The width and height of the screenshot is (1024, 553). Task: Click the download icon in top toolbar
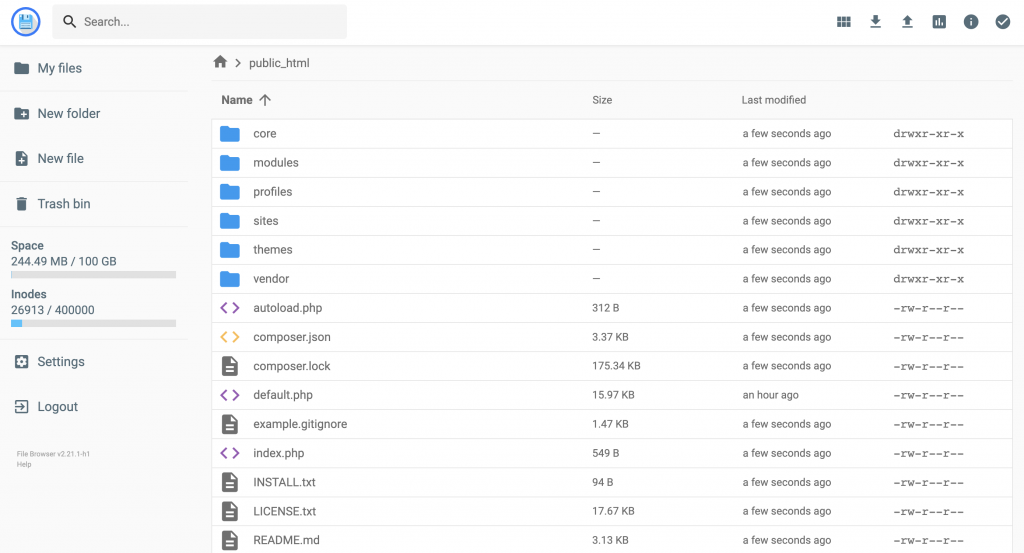(x=875, y=22)
